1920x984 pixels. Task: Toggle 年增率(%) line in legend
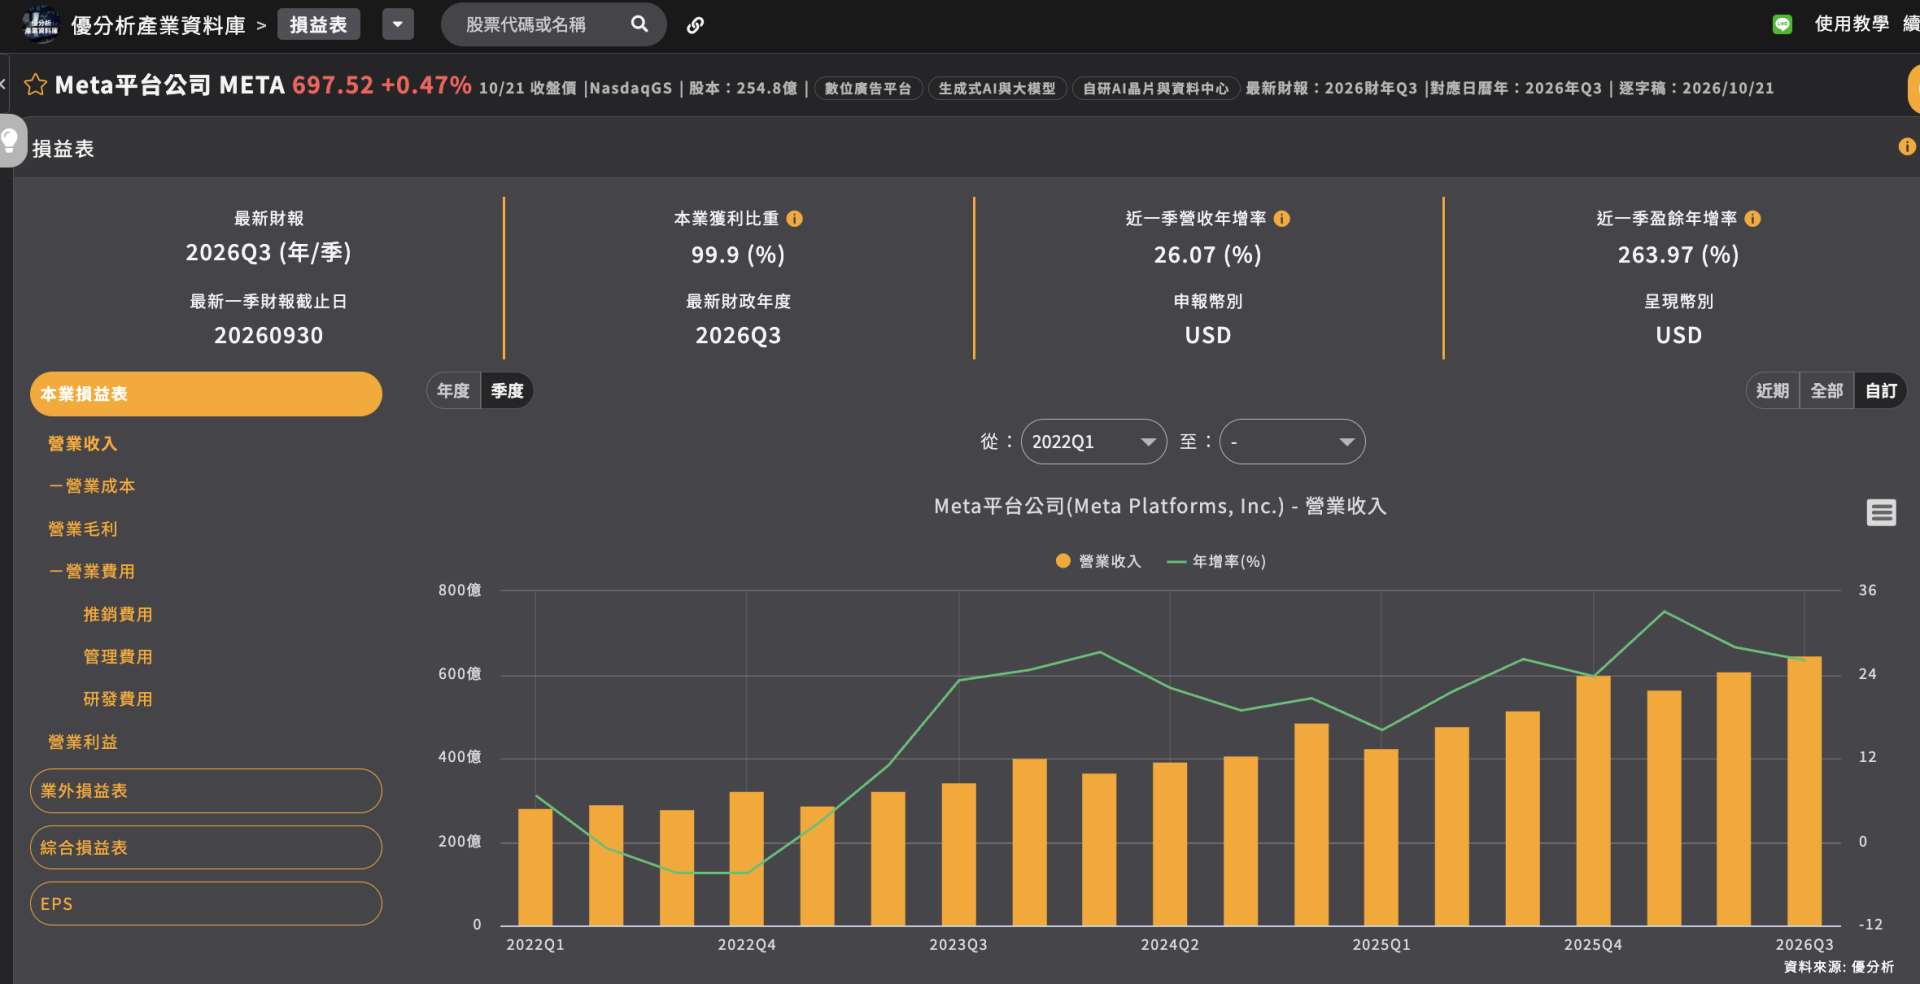(1216, 562)
